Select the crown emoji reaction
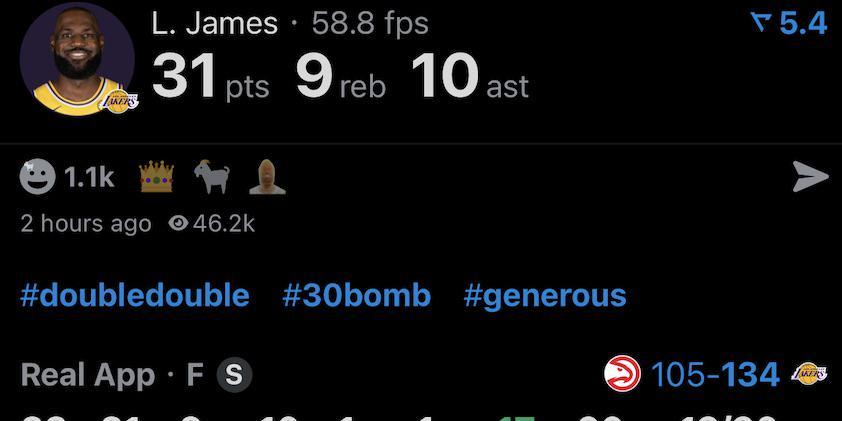This screenshot has width=842, height=421. (156, 177)
